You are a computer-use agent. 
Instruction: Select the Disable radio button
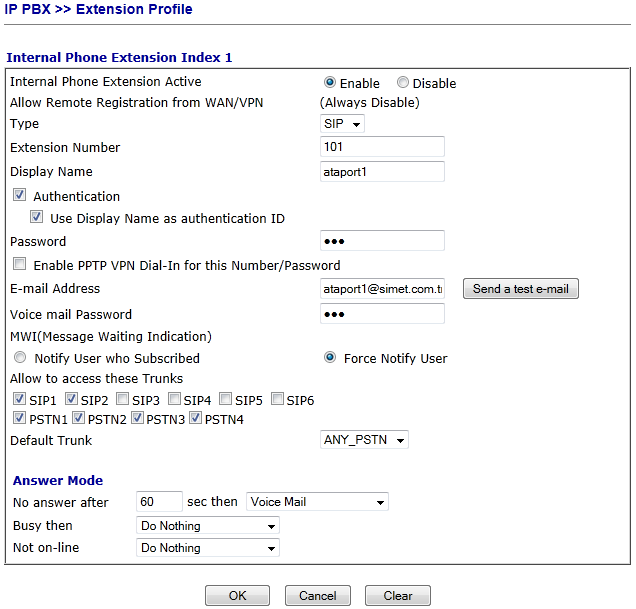click(x=403, y=83)
